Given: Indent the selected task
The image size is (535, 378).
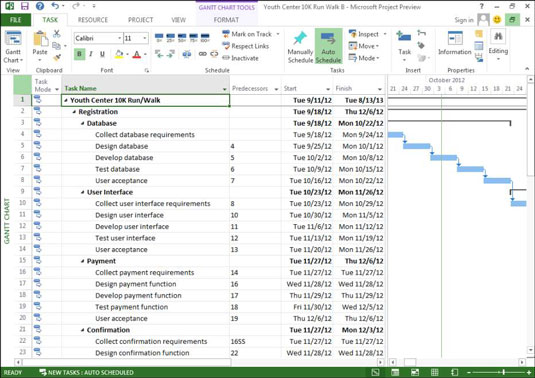Looking at the screenshot, I should click(171, 54).
